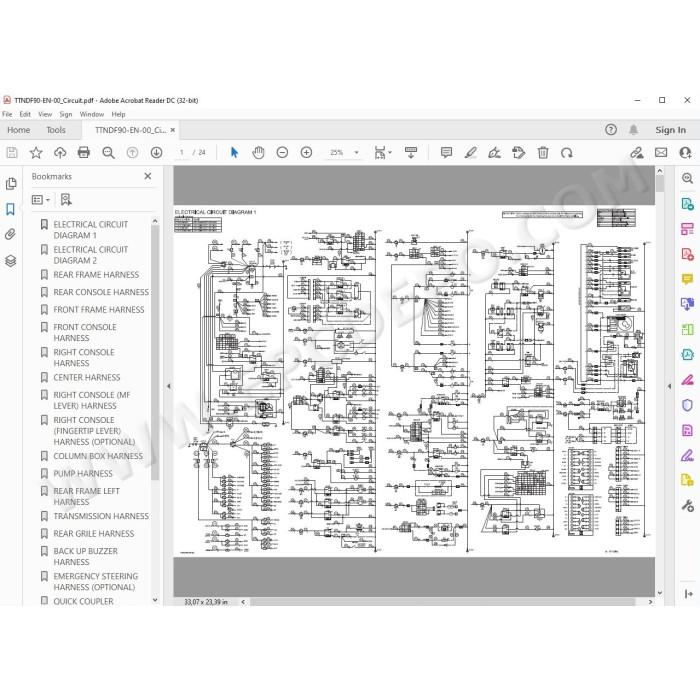Open the Sign menu
Image resolution: width=700 pixels, height=700 pixels.
[66, 114]
